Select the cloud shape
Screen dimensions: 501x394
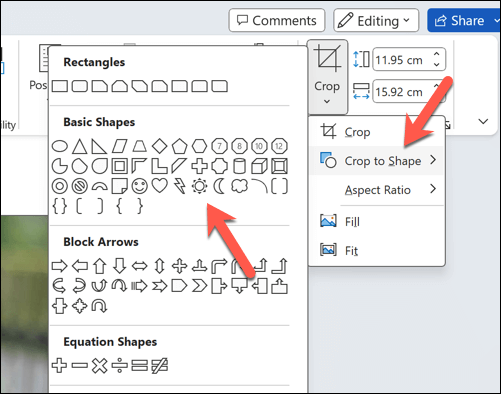coord(239,186)
